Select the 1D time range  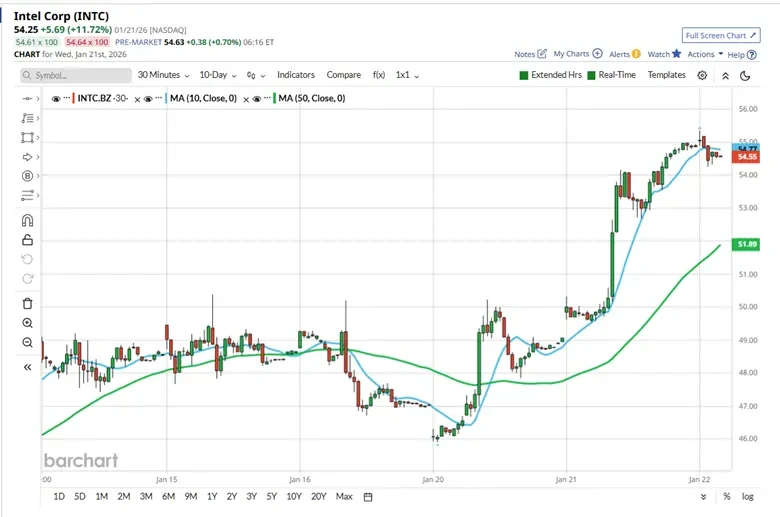pos(59,497)
